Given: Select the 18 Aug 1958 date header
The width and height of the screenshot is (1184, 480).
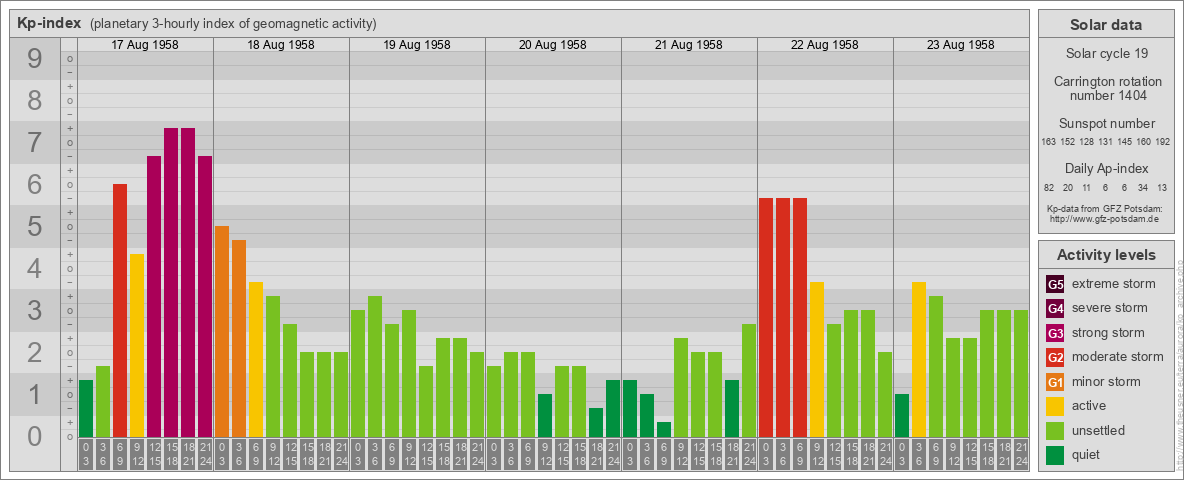Looking at the screenshot, I should tap(281, 45).
